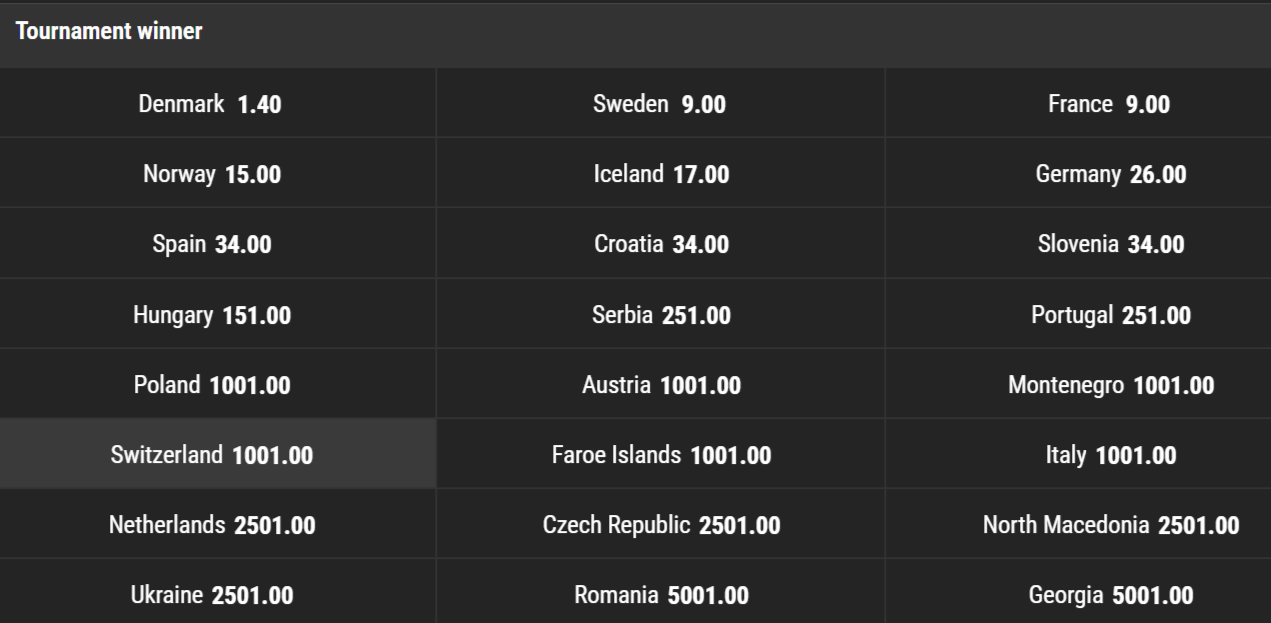Viewport: 1271px width, 623px height.
Task: Bet on Sweden at 9.00
Action: point(659,104)
